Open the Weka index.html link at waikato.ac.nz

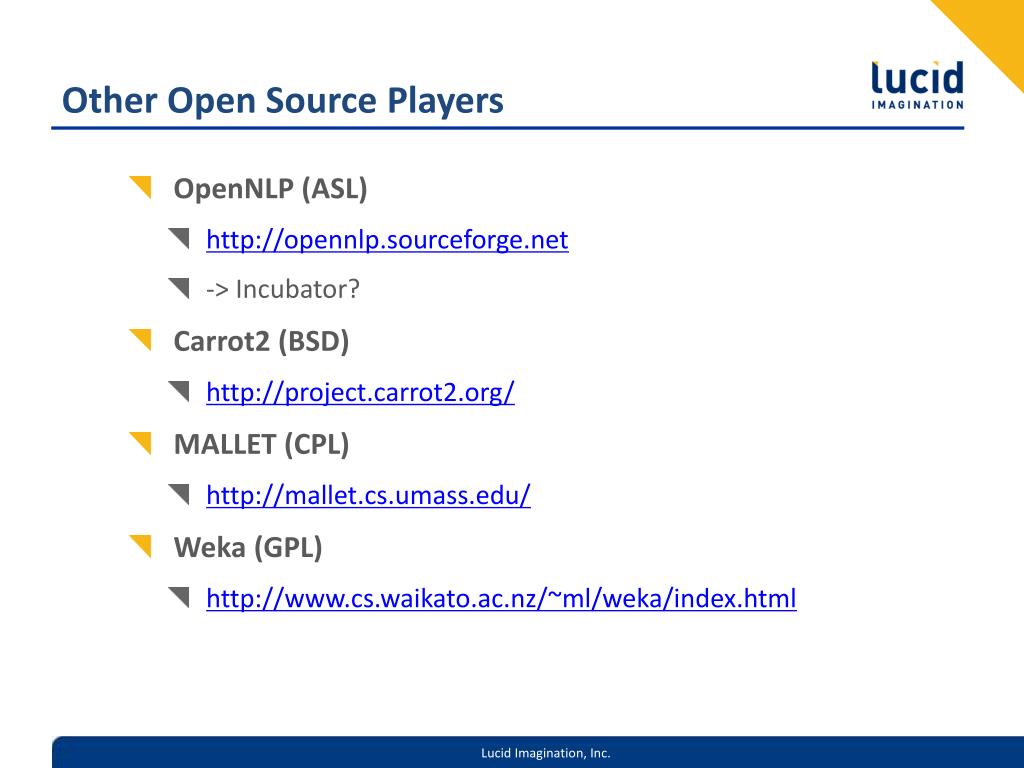pyautogui.click(x=502, y=598)
